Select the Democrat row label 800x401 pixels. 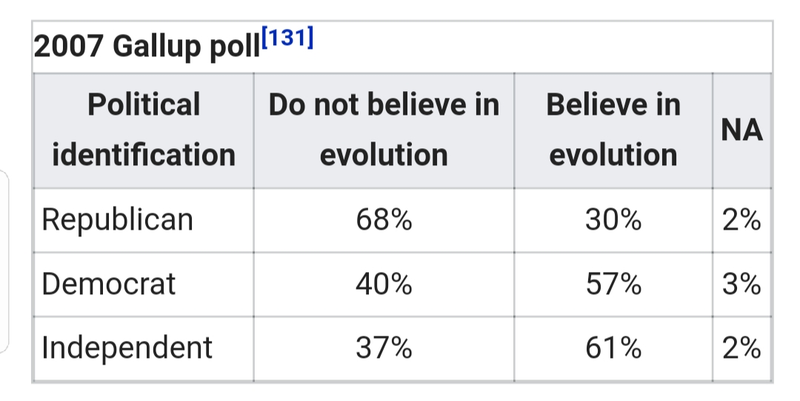pos(108,284)
